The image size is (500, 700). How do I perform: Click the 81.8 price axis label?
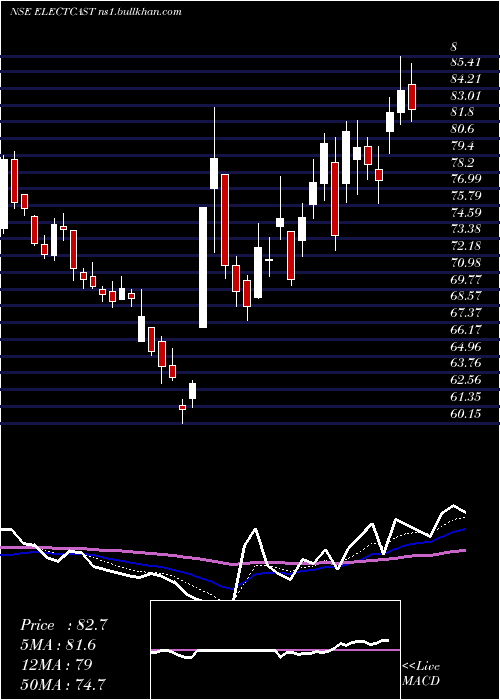click(463, 112)
